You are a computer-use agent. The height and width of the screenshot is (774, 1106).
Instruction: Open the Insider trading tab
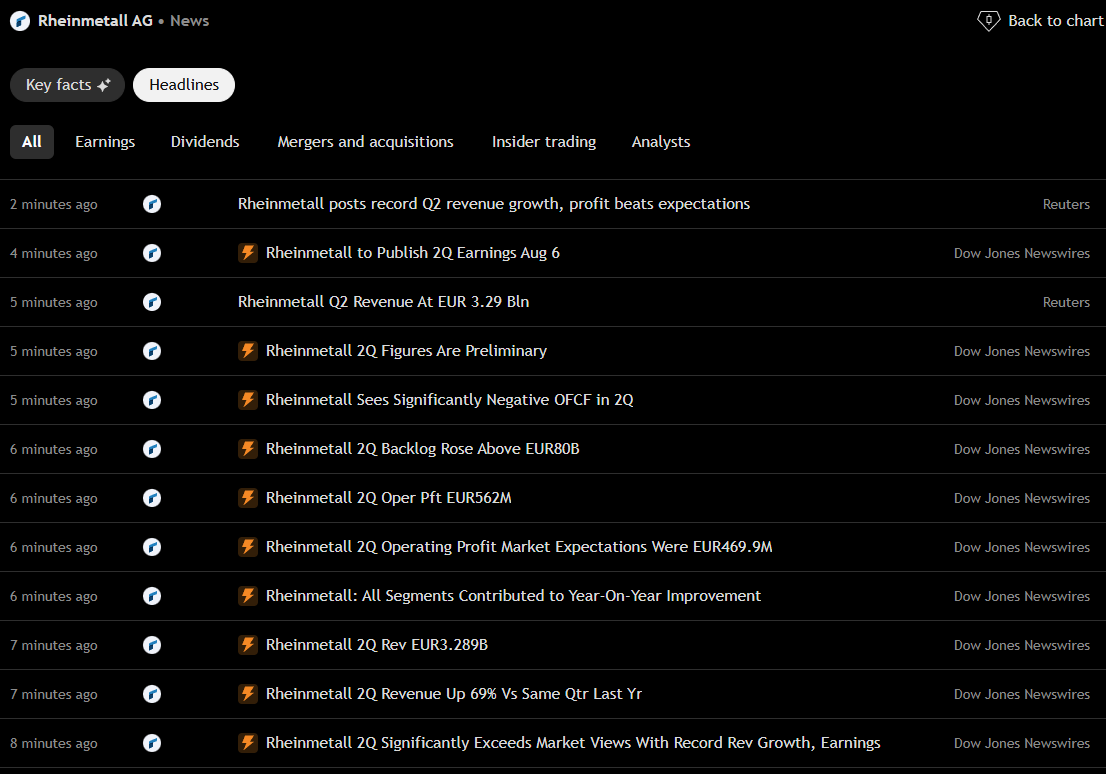544,142
